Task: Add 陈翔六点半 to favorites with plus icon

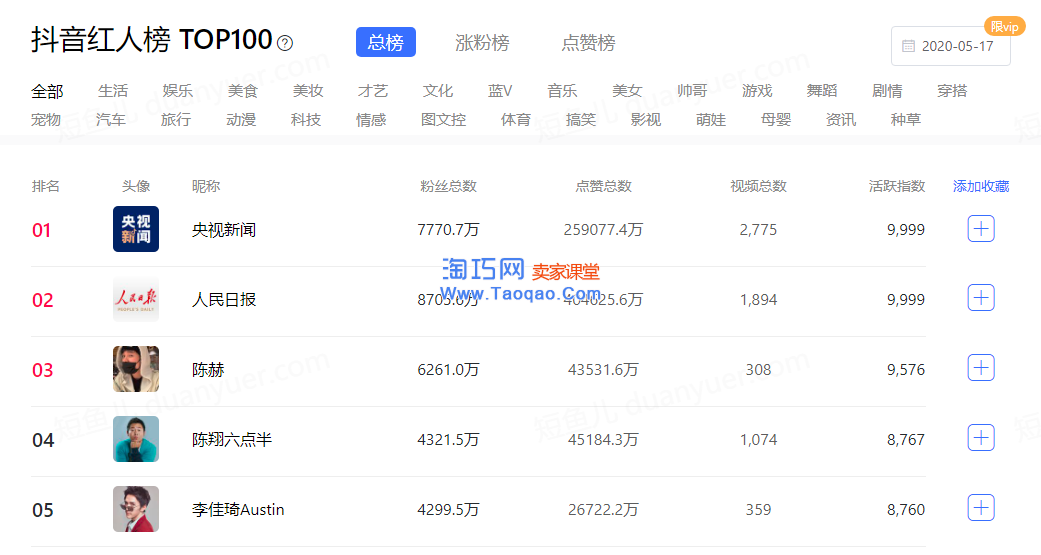Action: click(x=981, y=437)
